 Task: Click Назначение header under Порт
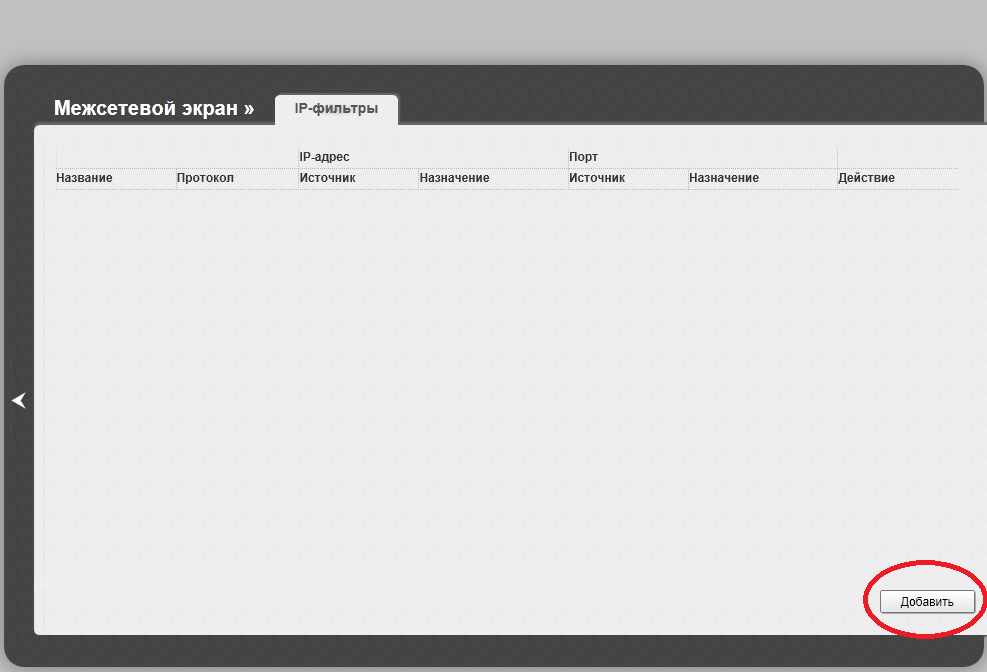click(724, 178)
